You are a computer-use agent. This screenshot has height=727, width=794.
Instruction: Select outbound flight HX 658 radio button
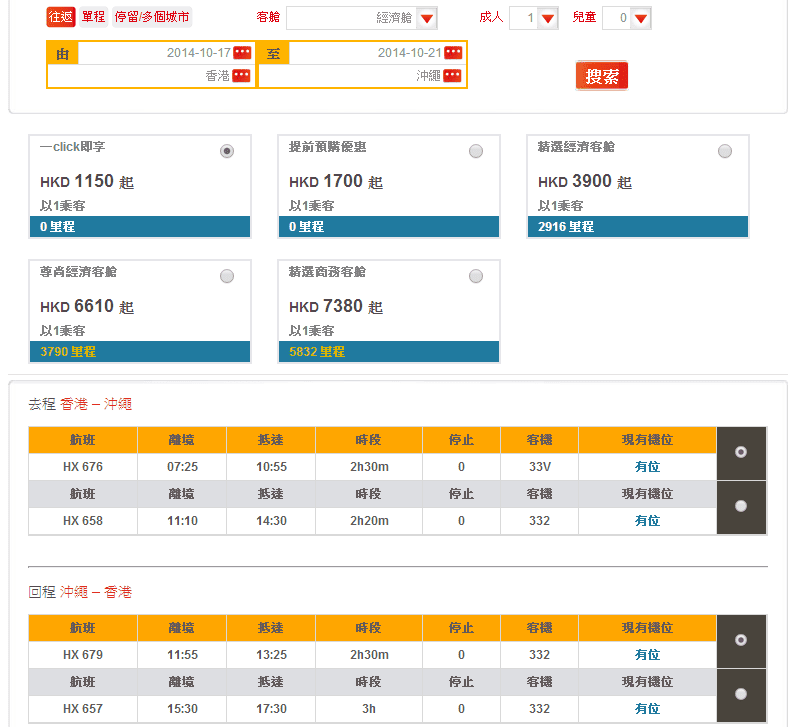point(741,506)
